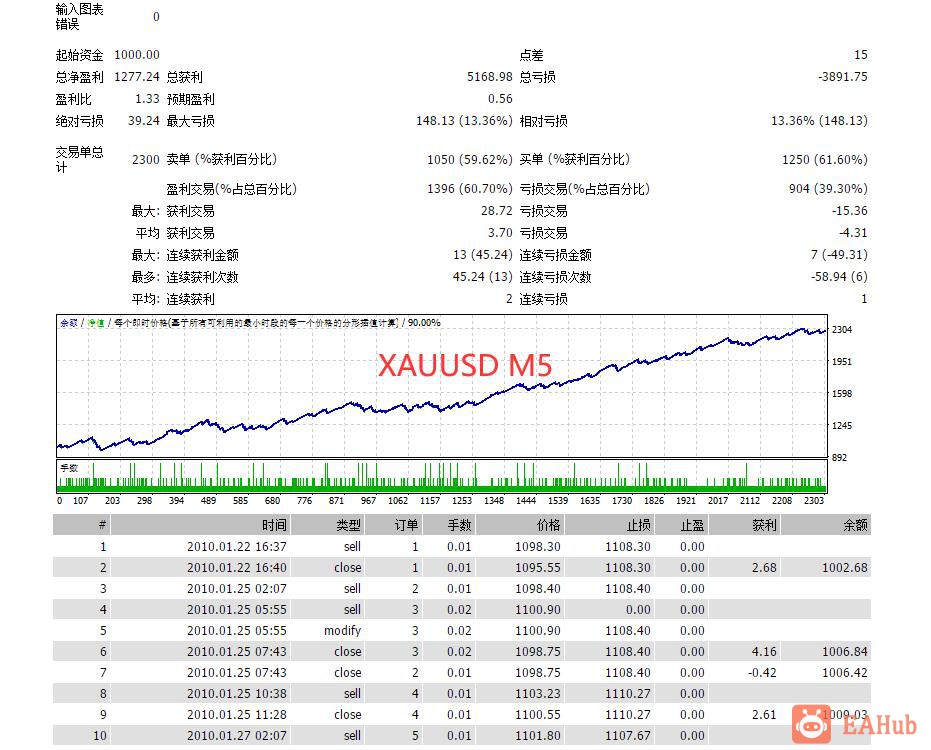Click the balance curve chart

pyautogui.click(x=442, y=386)
